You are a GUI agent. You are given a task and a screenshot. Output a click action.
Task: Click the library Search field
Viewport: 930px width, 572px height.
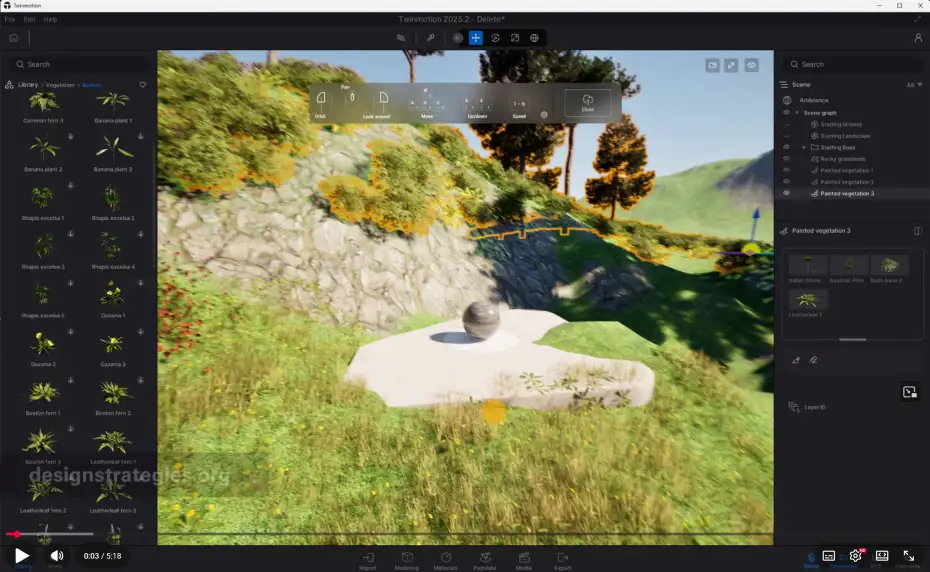pos(79,64)
